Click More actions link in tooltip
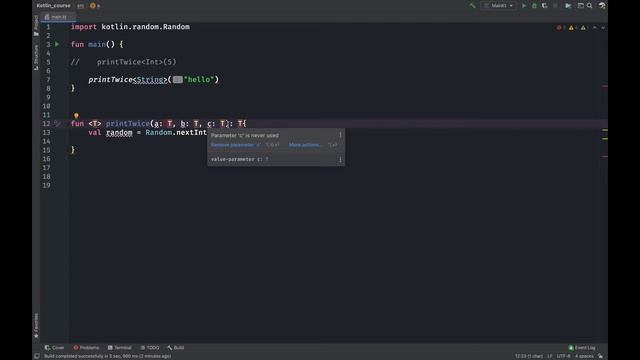This screenshot has height=360, width=640. tap(305, 145)
